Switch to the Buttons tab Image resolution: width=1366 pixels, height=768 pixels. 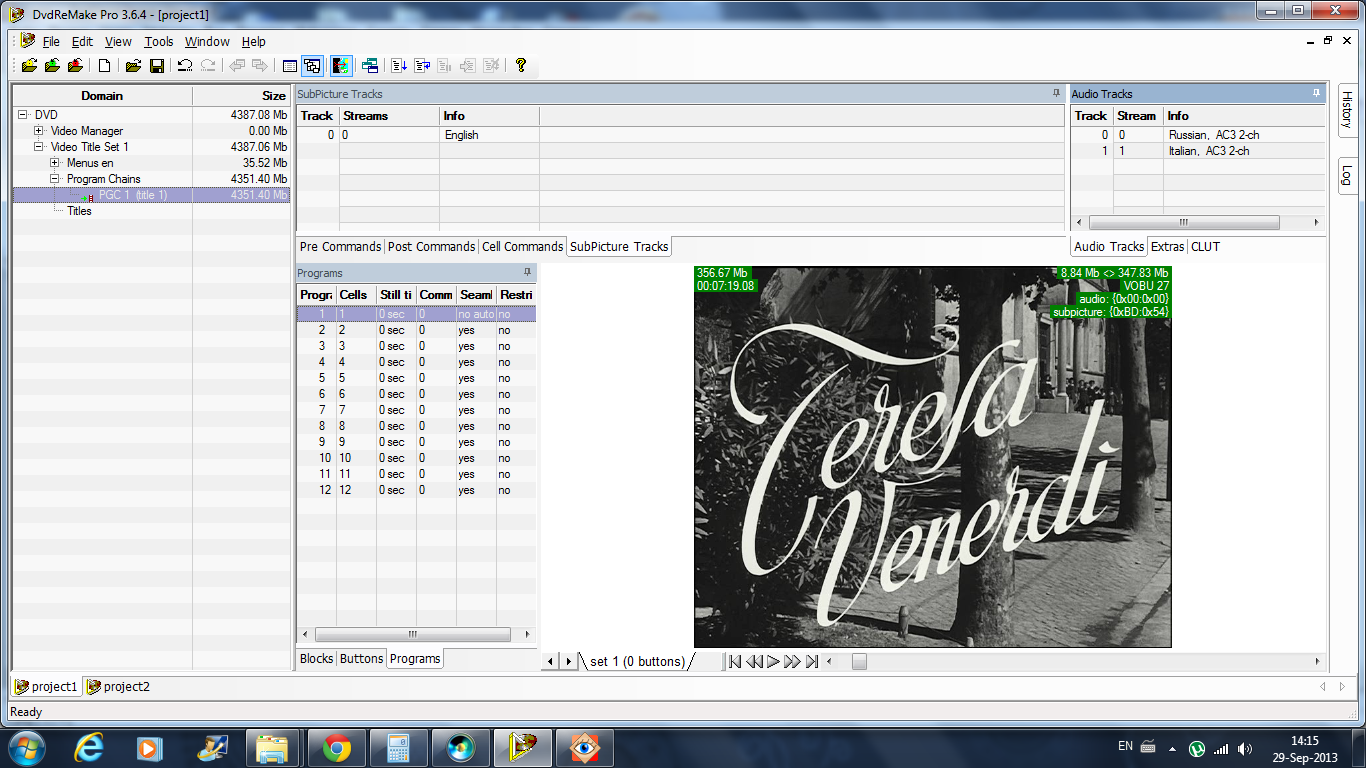coord(361,659)
